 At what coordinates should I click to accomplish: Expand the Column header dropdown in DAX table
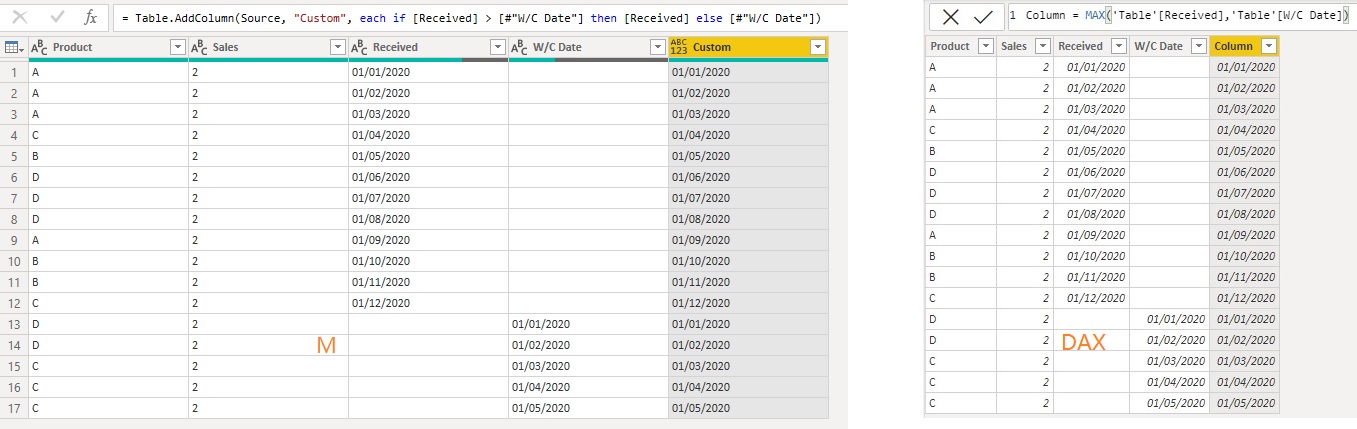(x=1269, y=46)
